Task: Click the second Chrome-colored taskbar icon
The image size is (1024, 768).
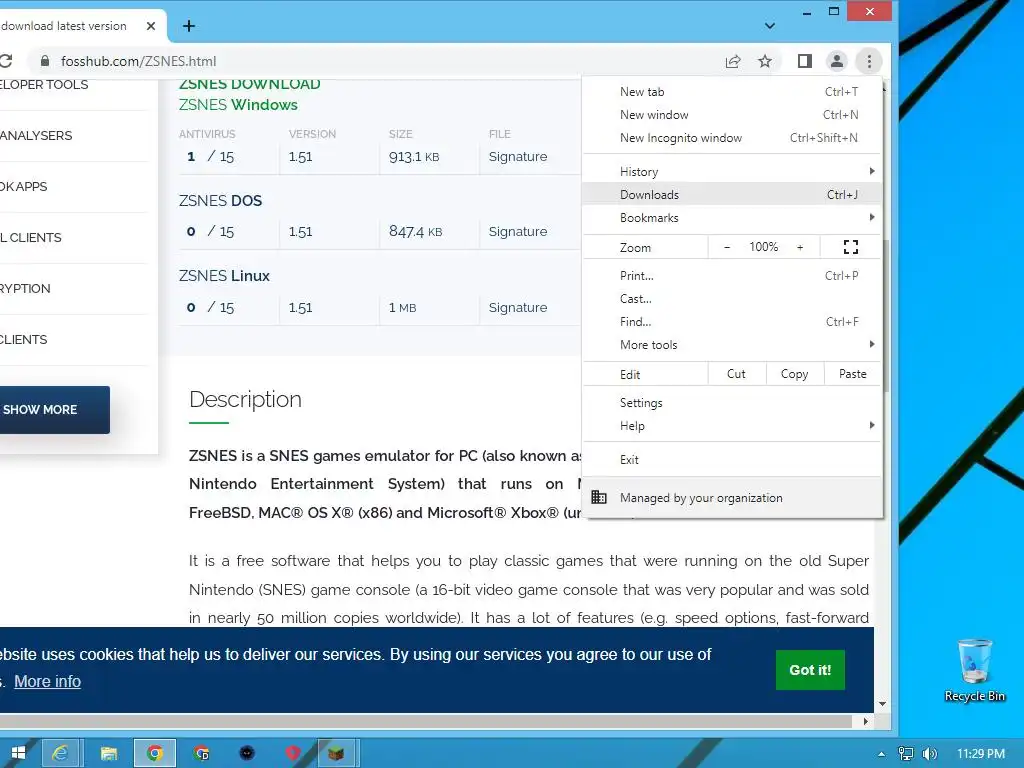Action: coord(201,753)
